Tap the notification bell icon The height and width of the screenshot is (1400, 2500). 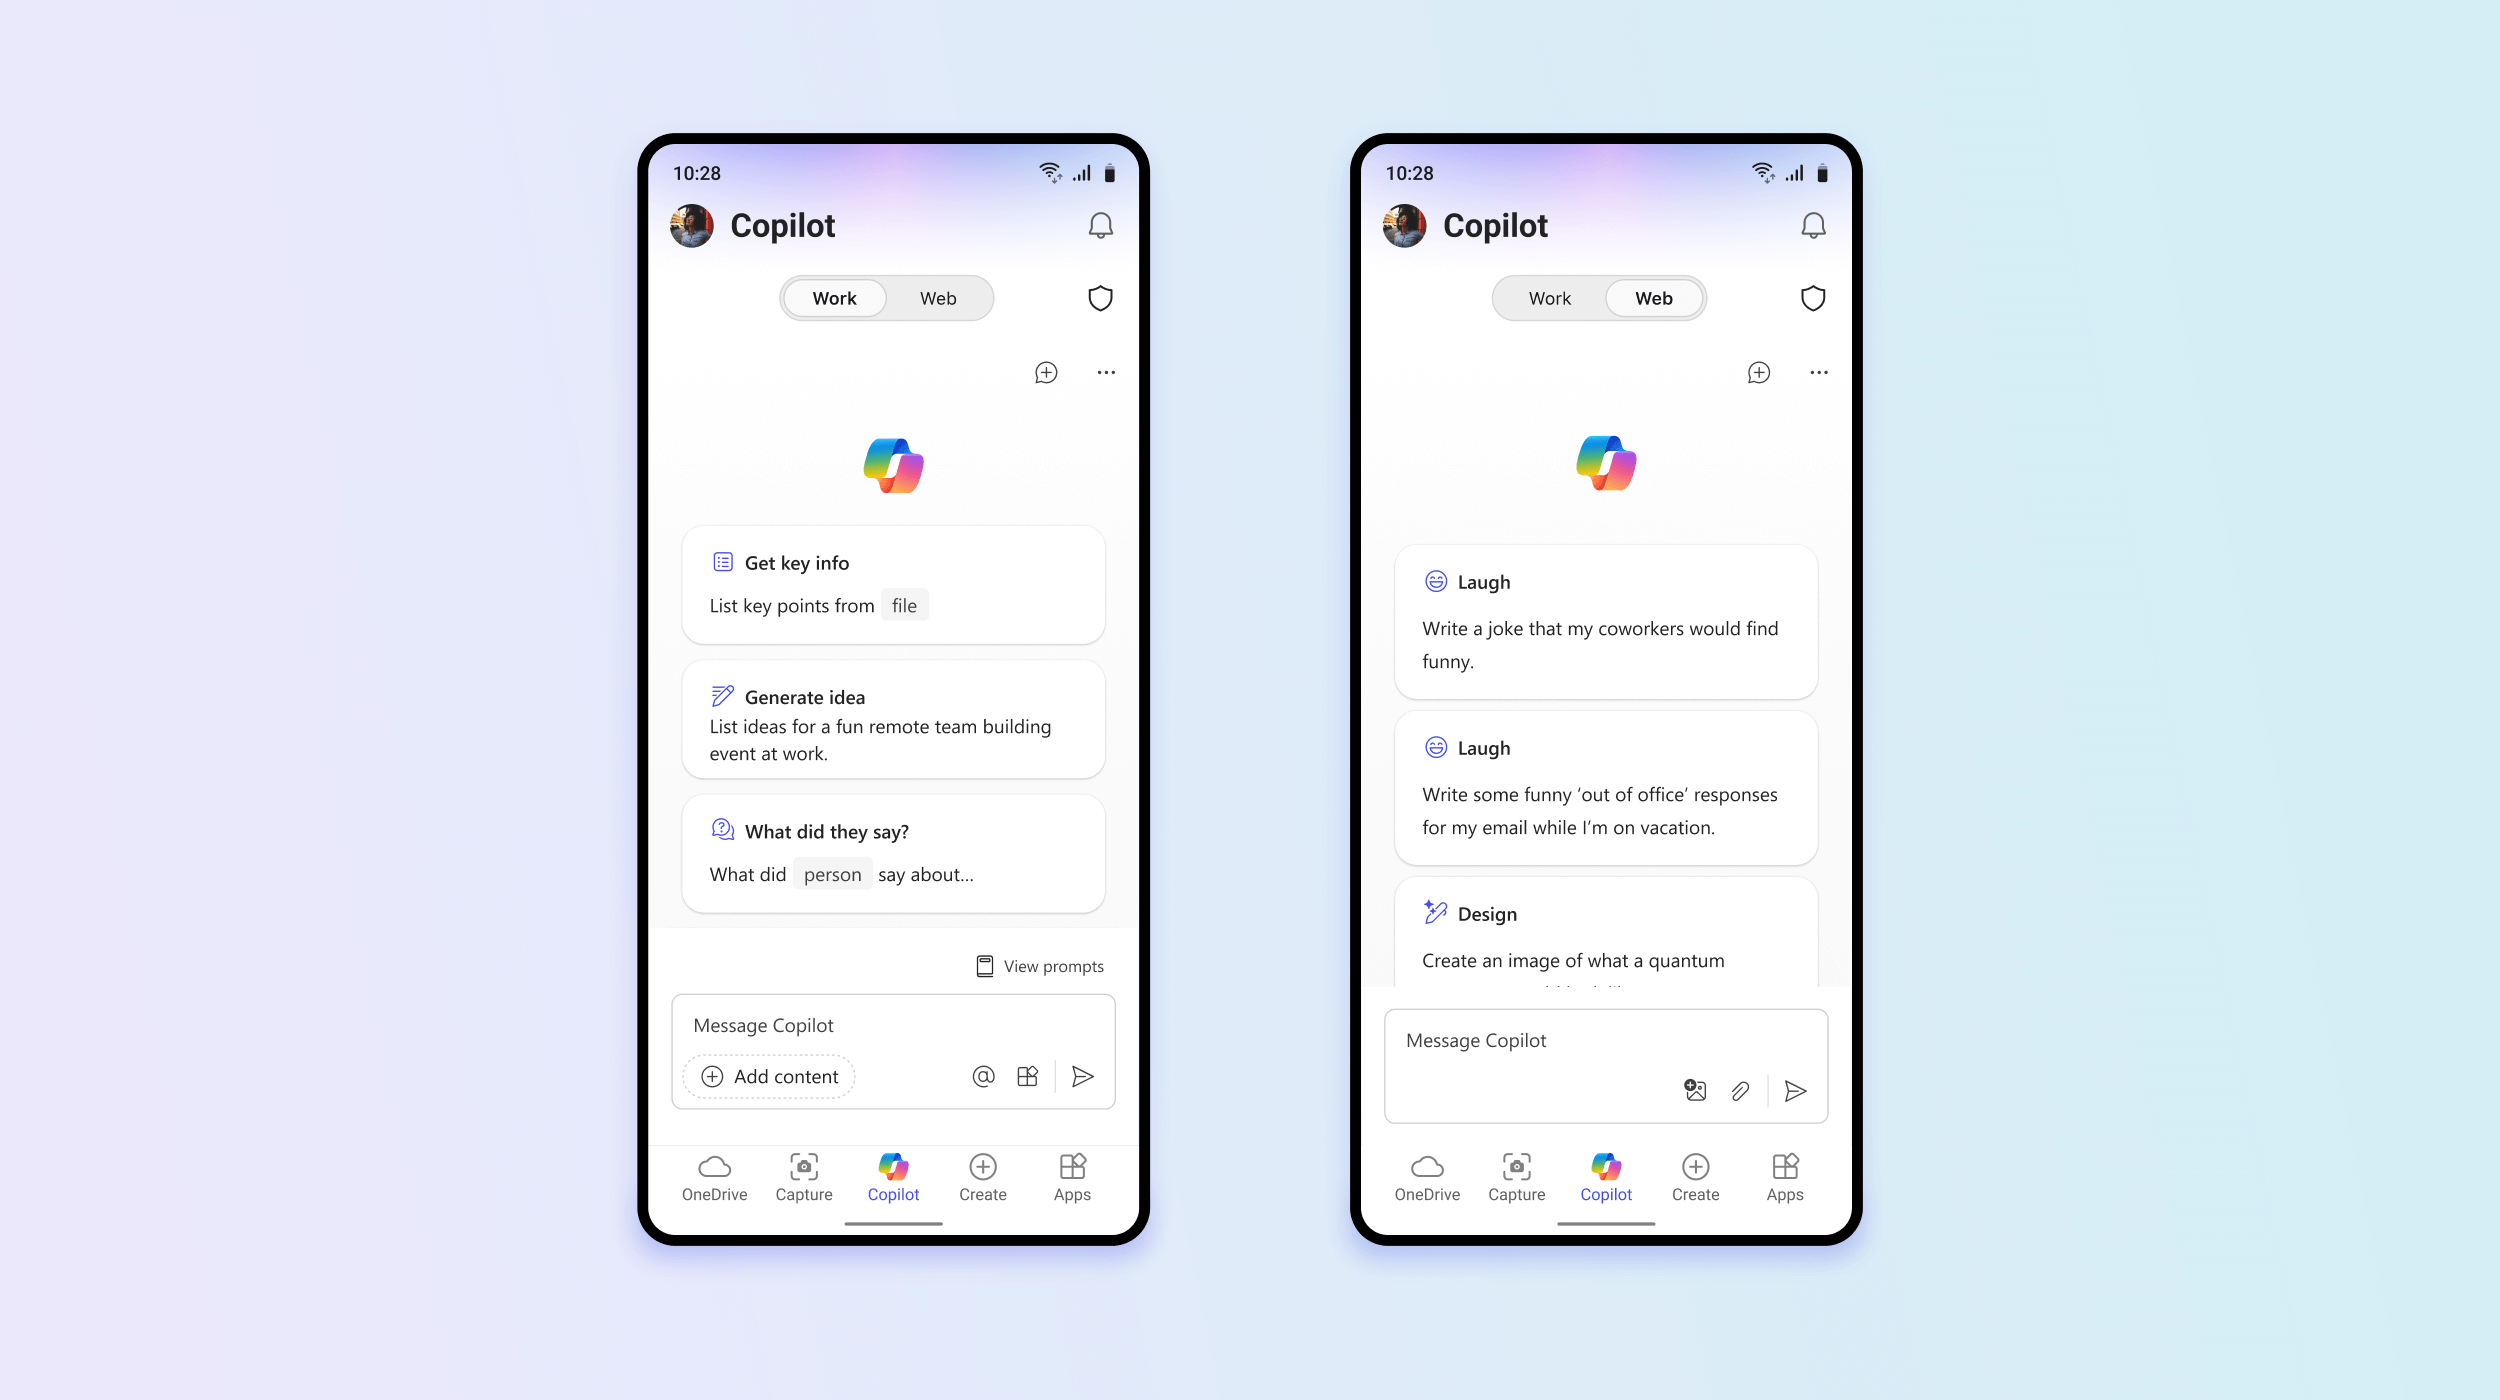coord(1099,225)
